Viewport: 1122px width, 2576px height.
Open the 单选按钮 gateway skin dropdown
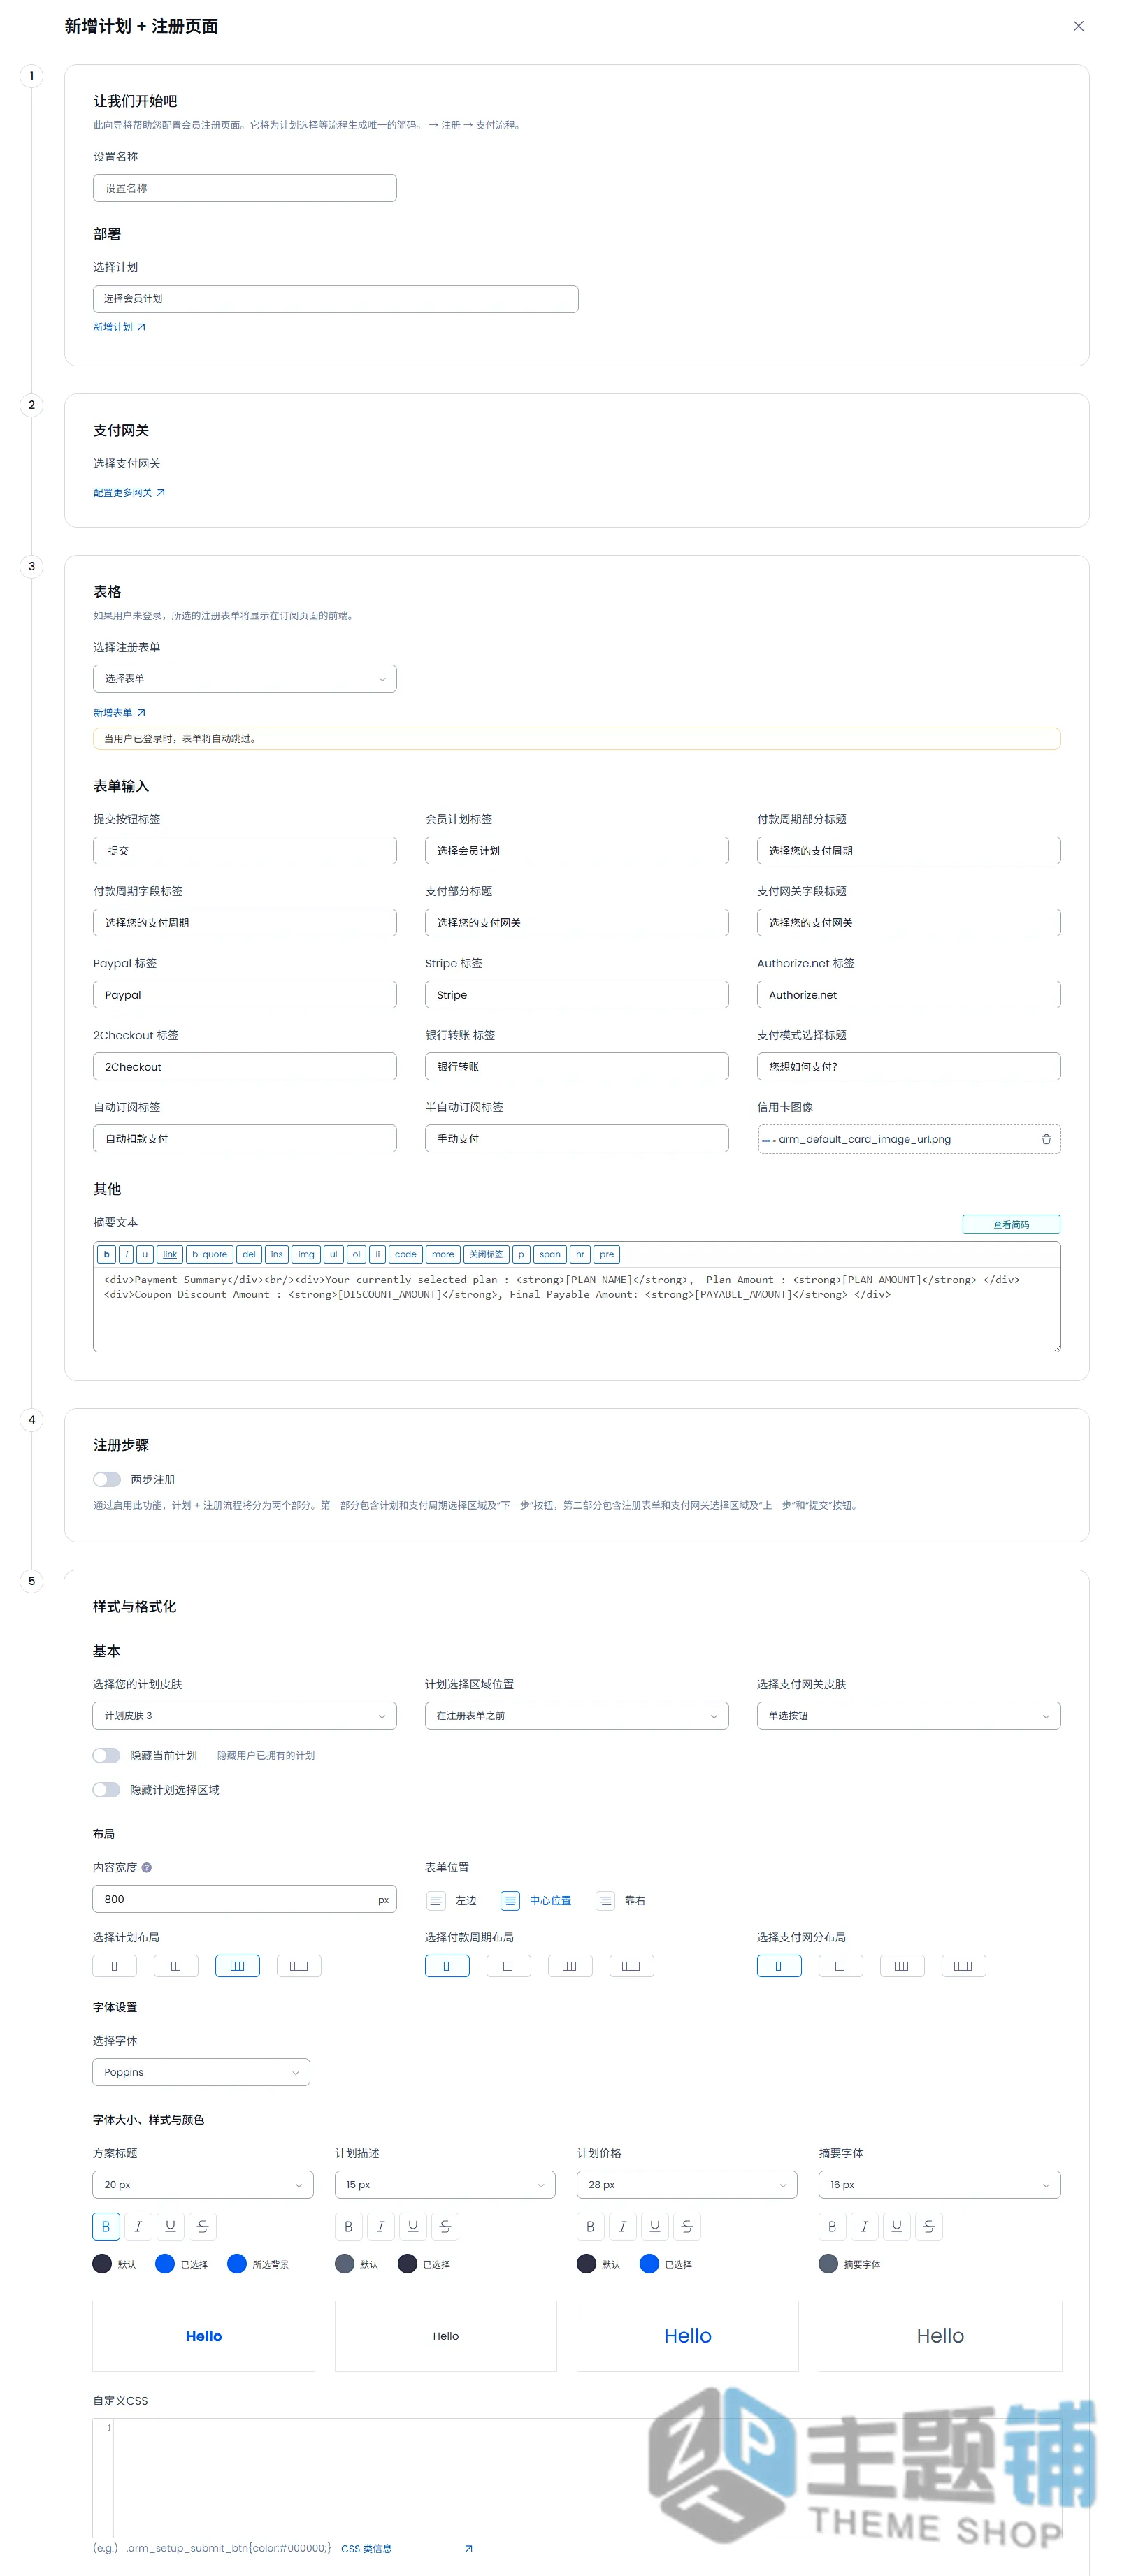click(x=909, y=1716)
